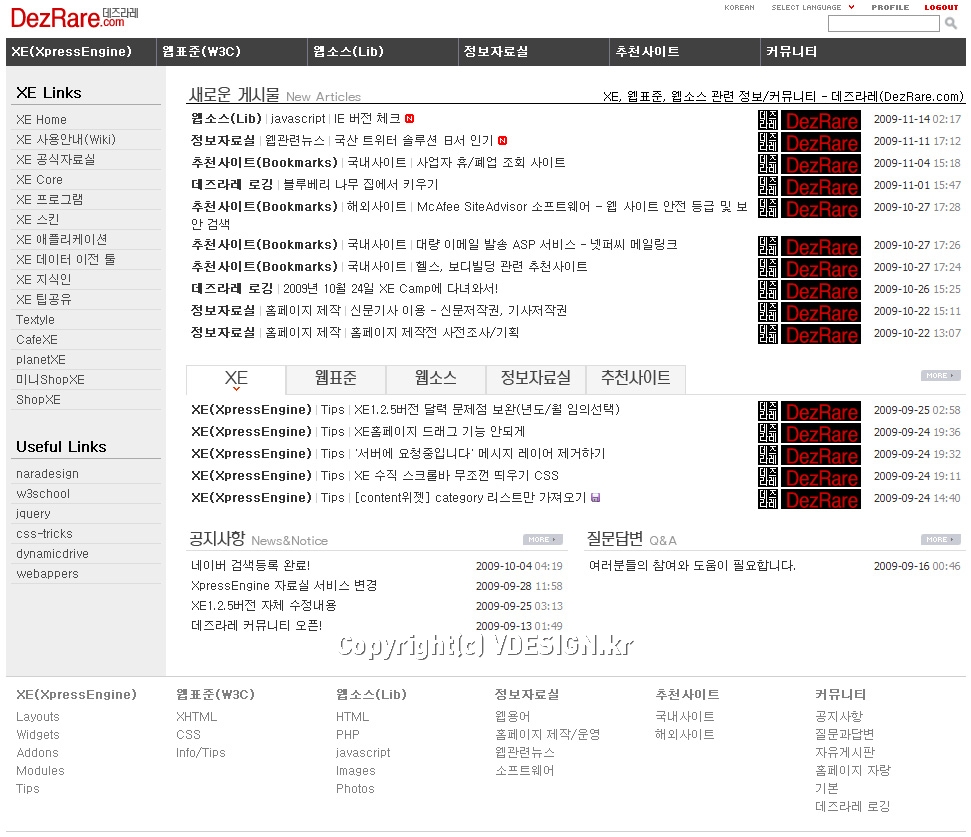Image resolution: width=971 pixels, height=837 pixels.
Task: Click the DezRare.com site logo
Action: [74, 17]
